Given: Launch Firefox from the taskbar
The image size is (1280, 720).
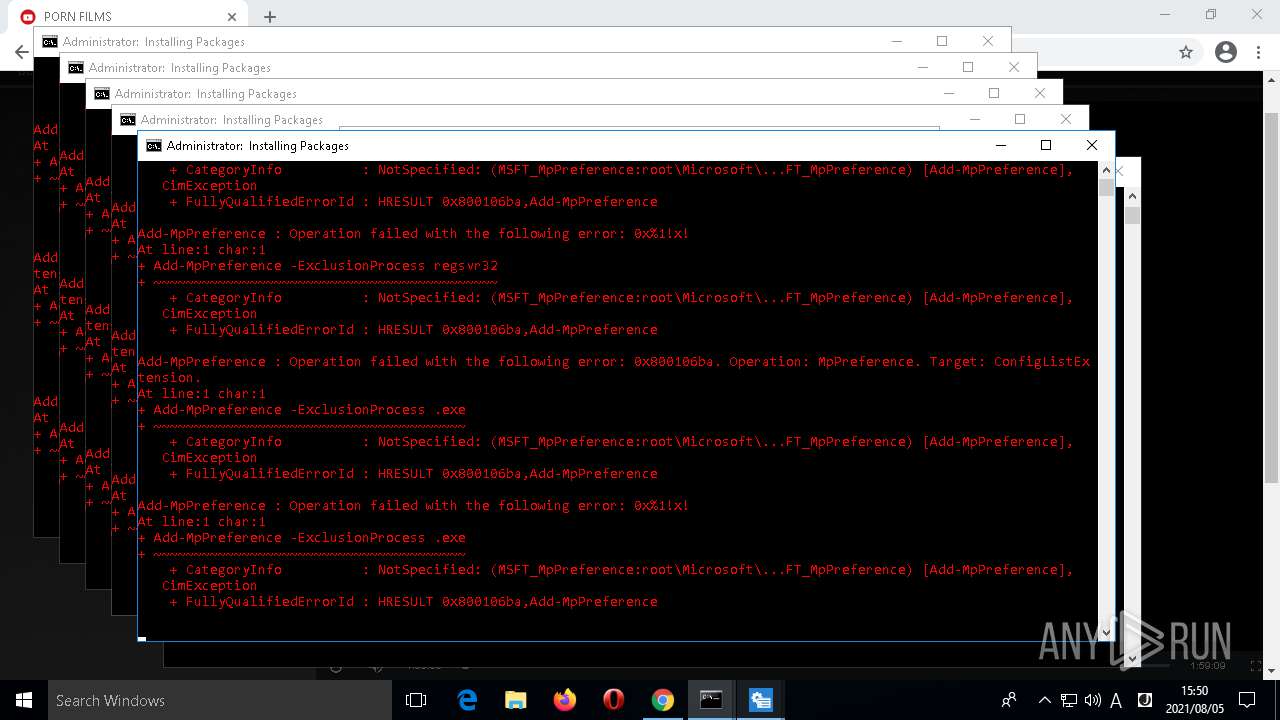Looking at the screenshot, I should (x=565, y=700).
